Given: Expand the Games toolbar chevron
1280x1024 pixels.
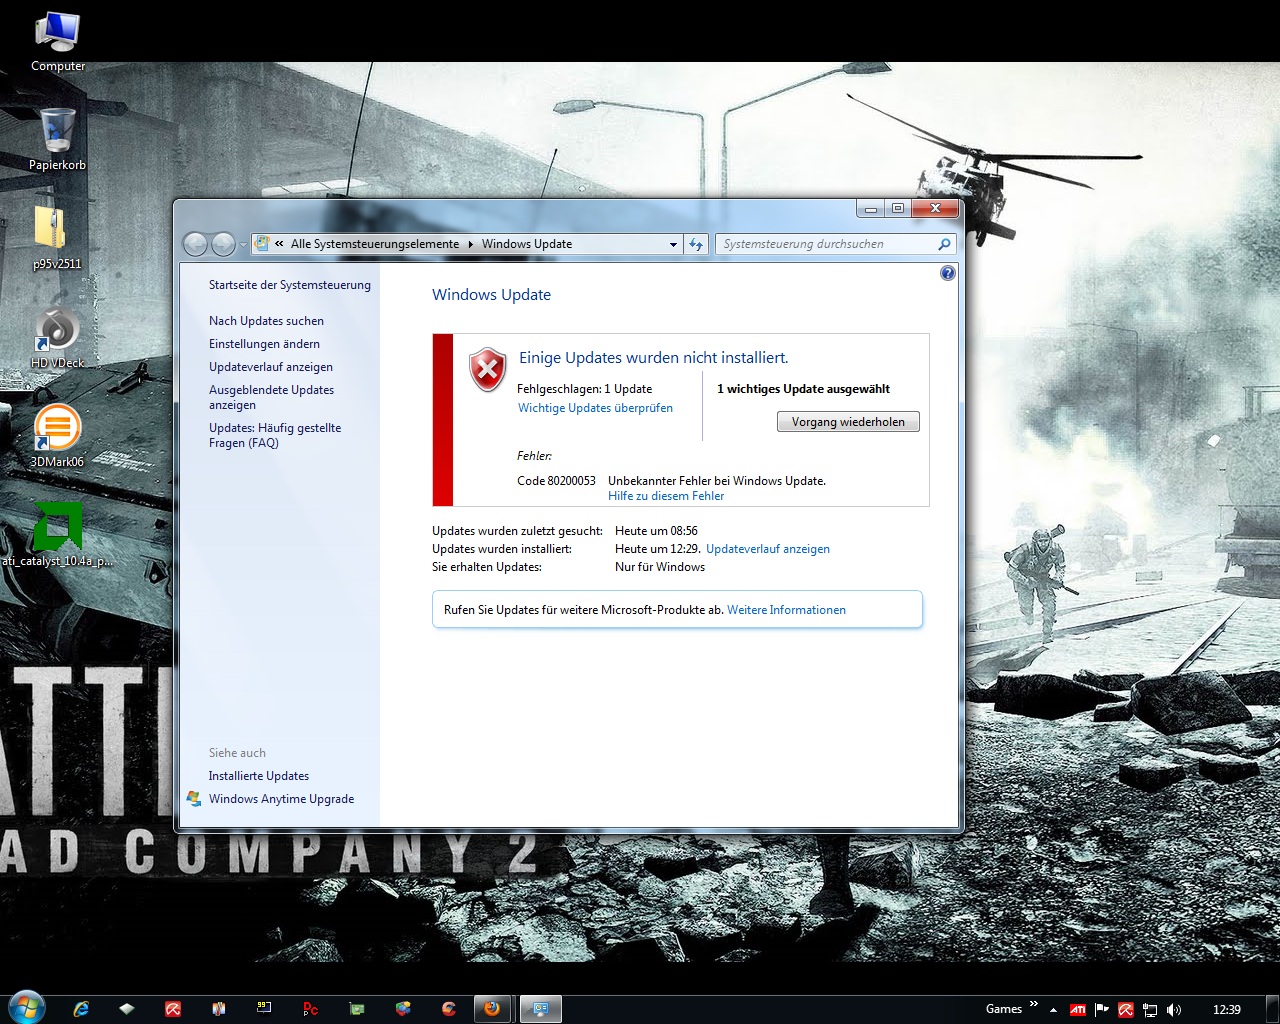Looking at the screenshot, I should [1033, 1004].
